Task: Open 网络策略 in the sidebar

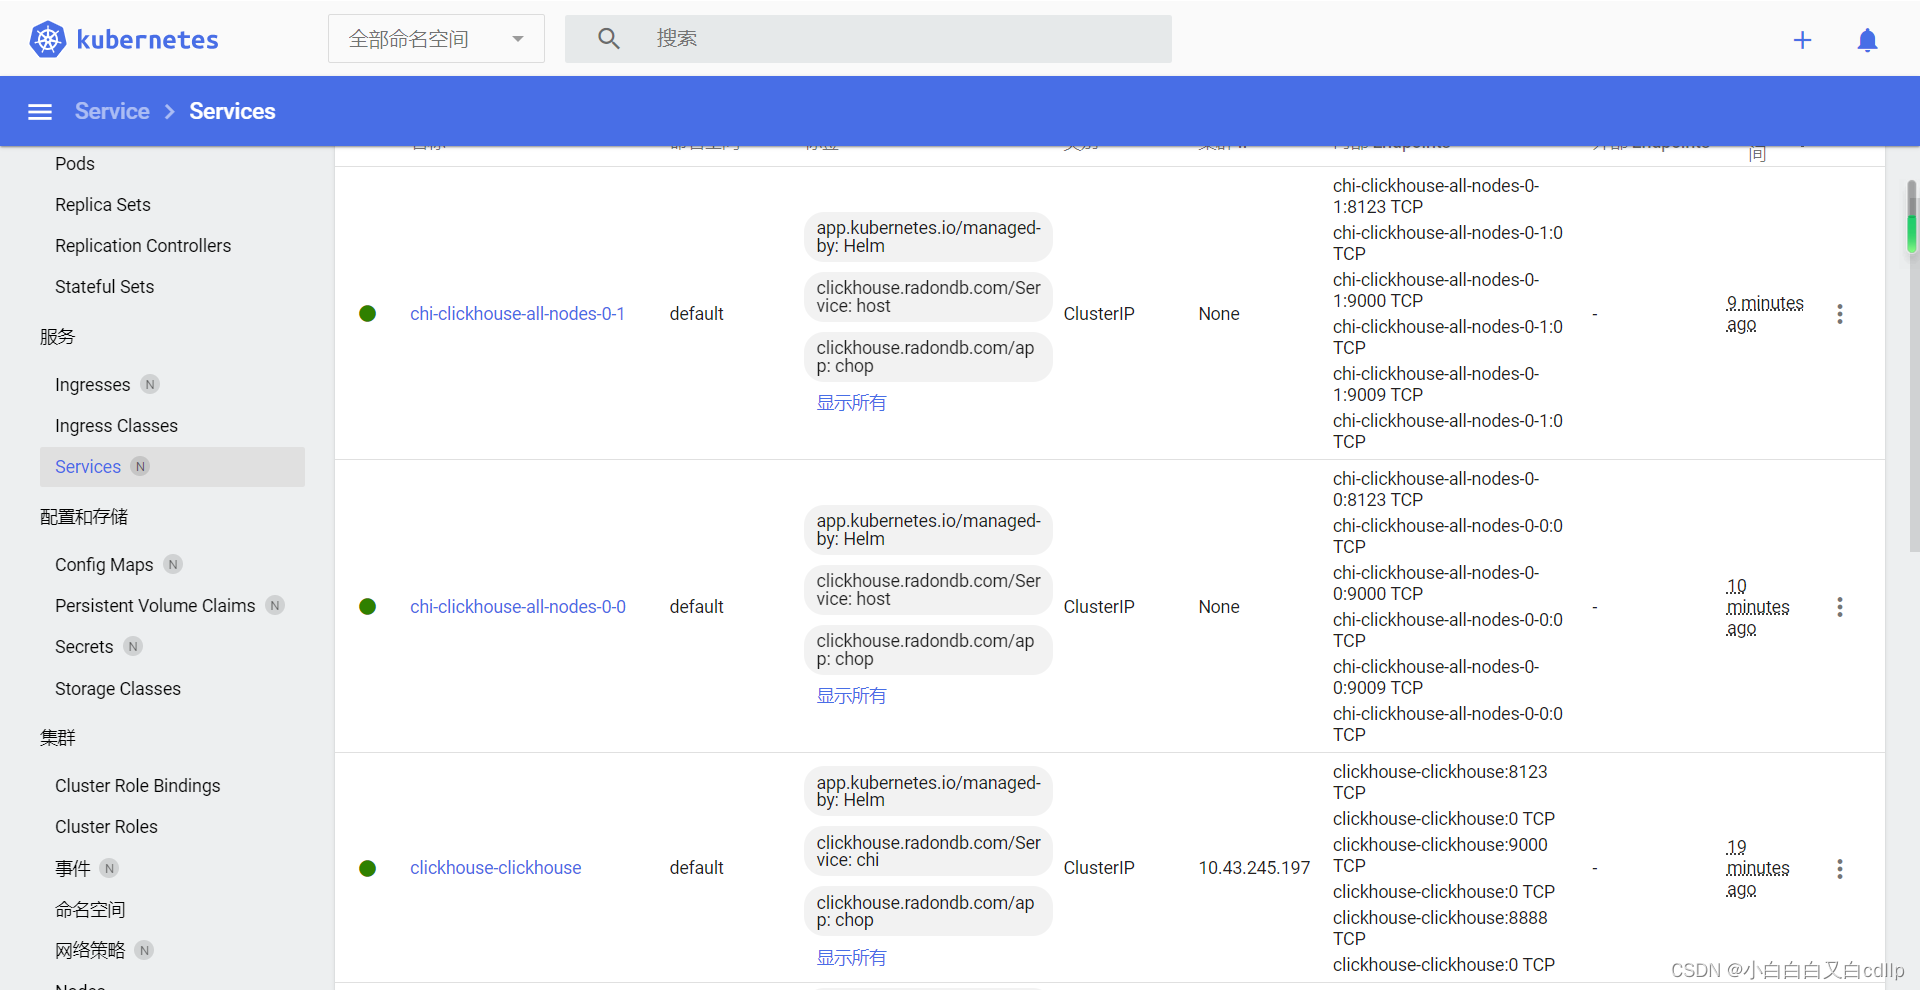Action: [x=90, y=951]
